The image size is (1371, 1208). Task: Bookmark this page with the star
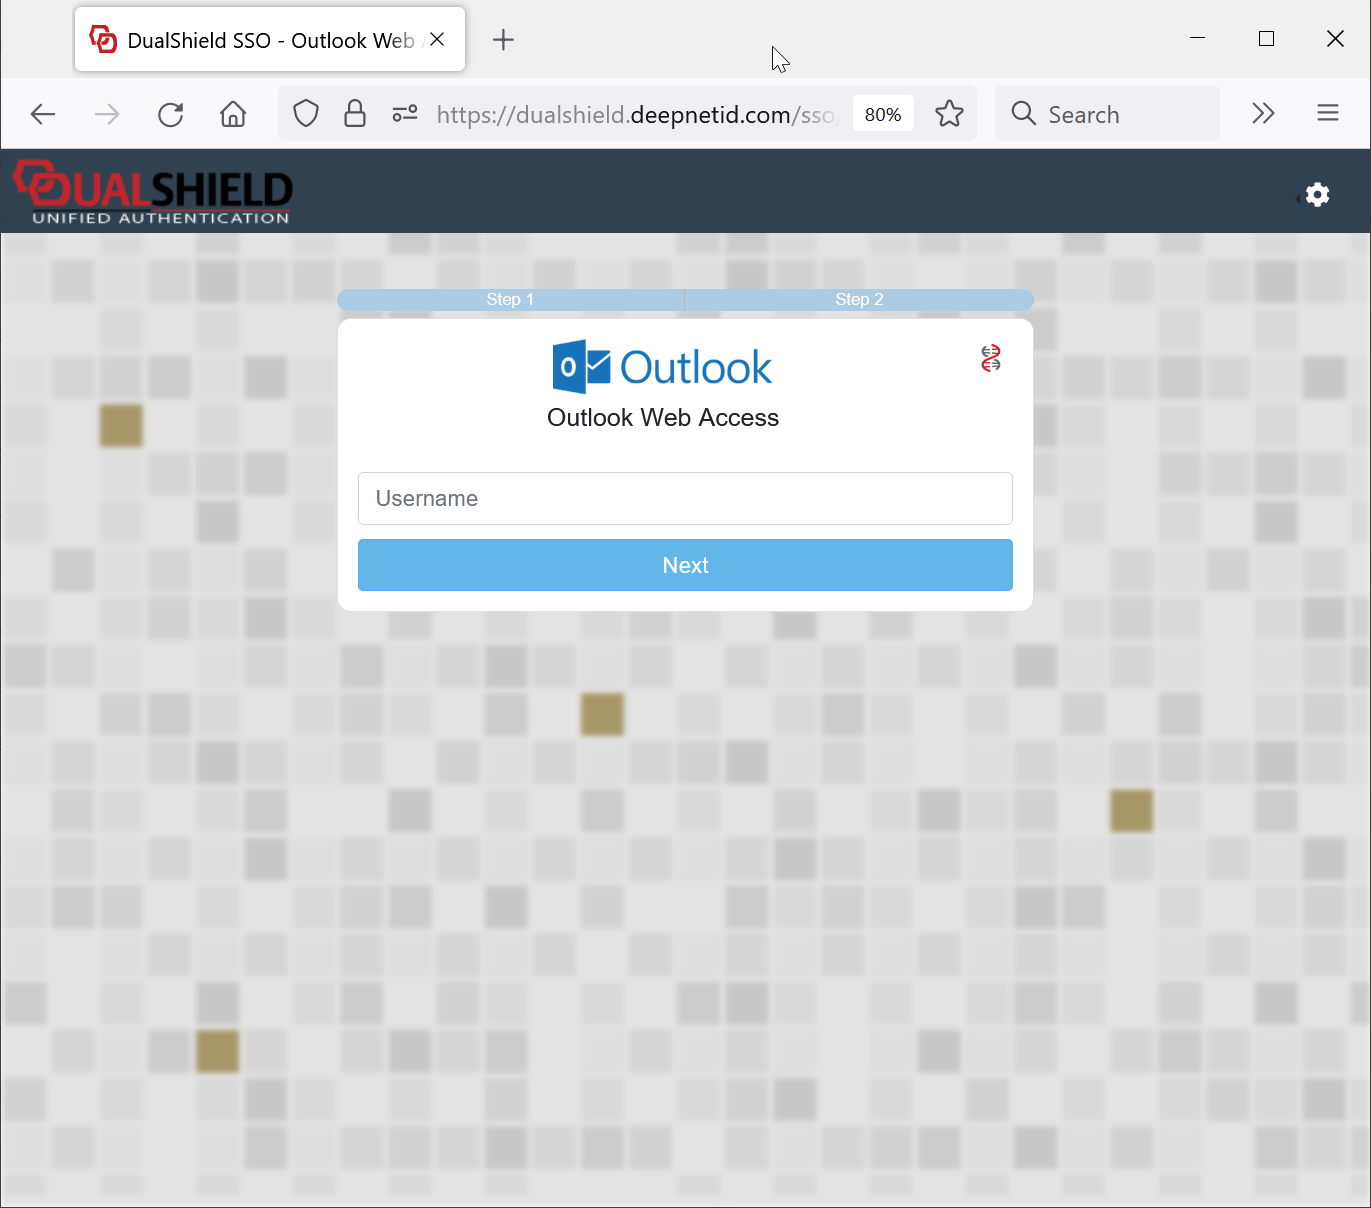point(949,114)
